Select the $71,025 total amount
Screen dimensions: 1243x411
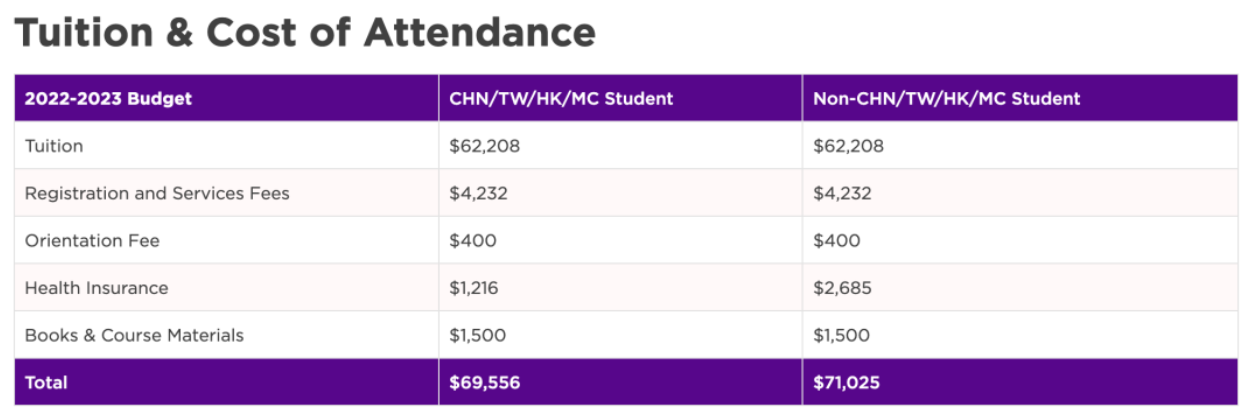[847, 383]
